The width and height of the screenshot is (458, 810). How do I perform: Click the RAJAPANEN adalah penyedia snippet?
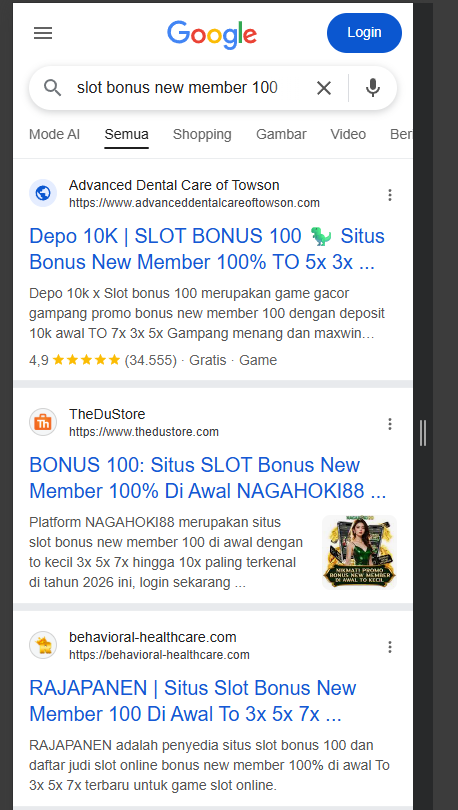pos(209,766)
